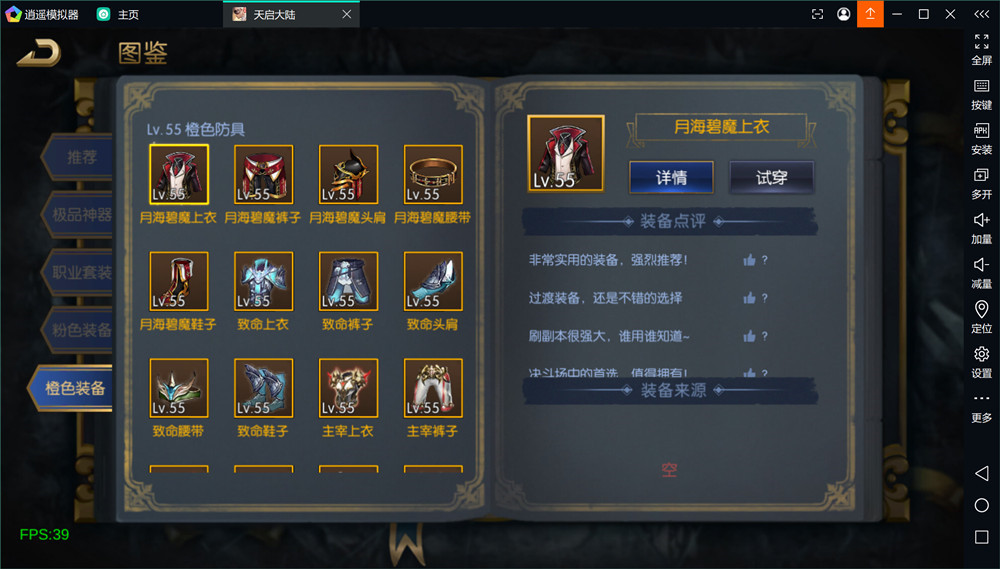
Task: Select the 致命腰带 belt icon
Action: [179, 388]
